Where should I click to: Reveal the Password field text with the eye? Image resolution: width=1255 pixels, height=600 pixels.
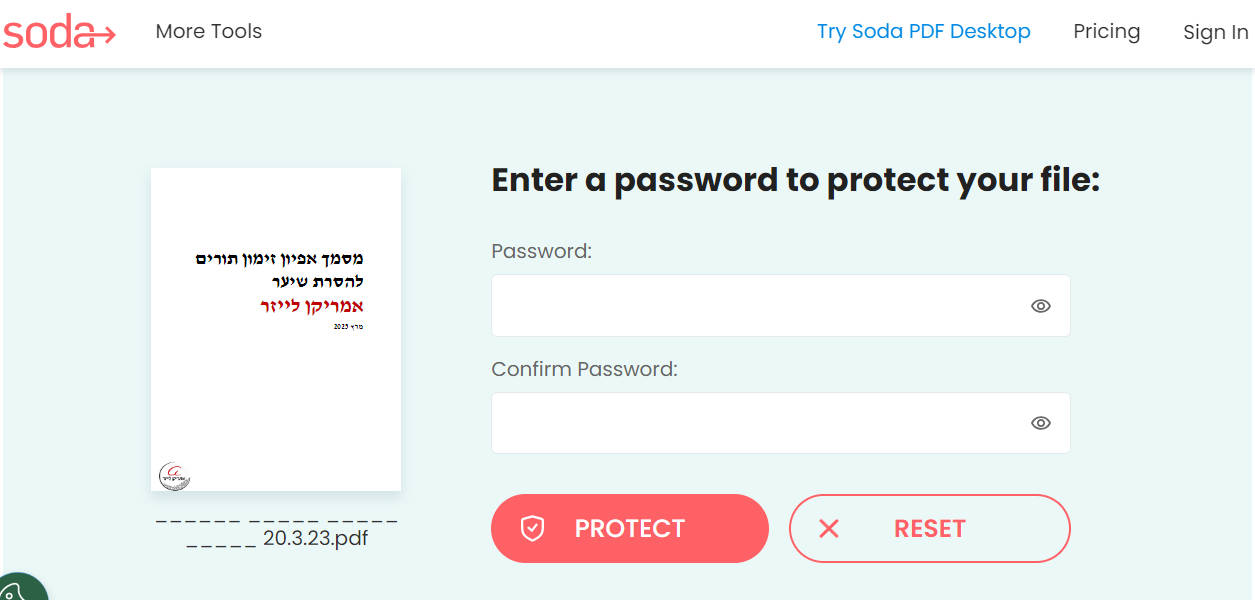(1040, 305)
